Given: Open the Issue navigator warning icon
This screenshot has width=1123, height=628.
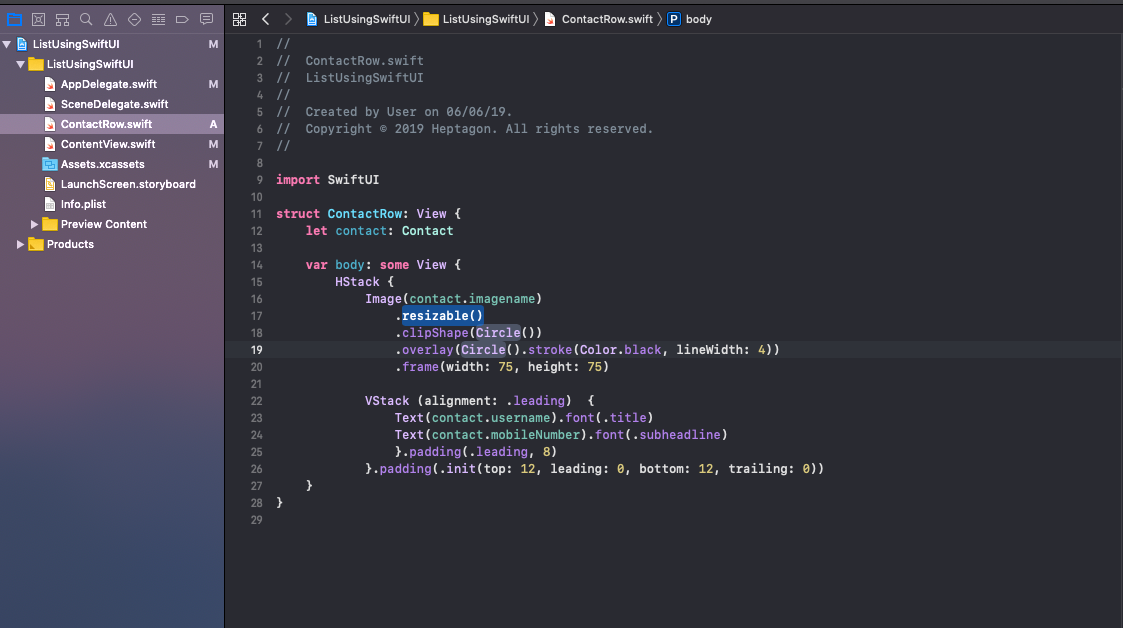Looking at the screenshot, I should click(x=111, y=18).
